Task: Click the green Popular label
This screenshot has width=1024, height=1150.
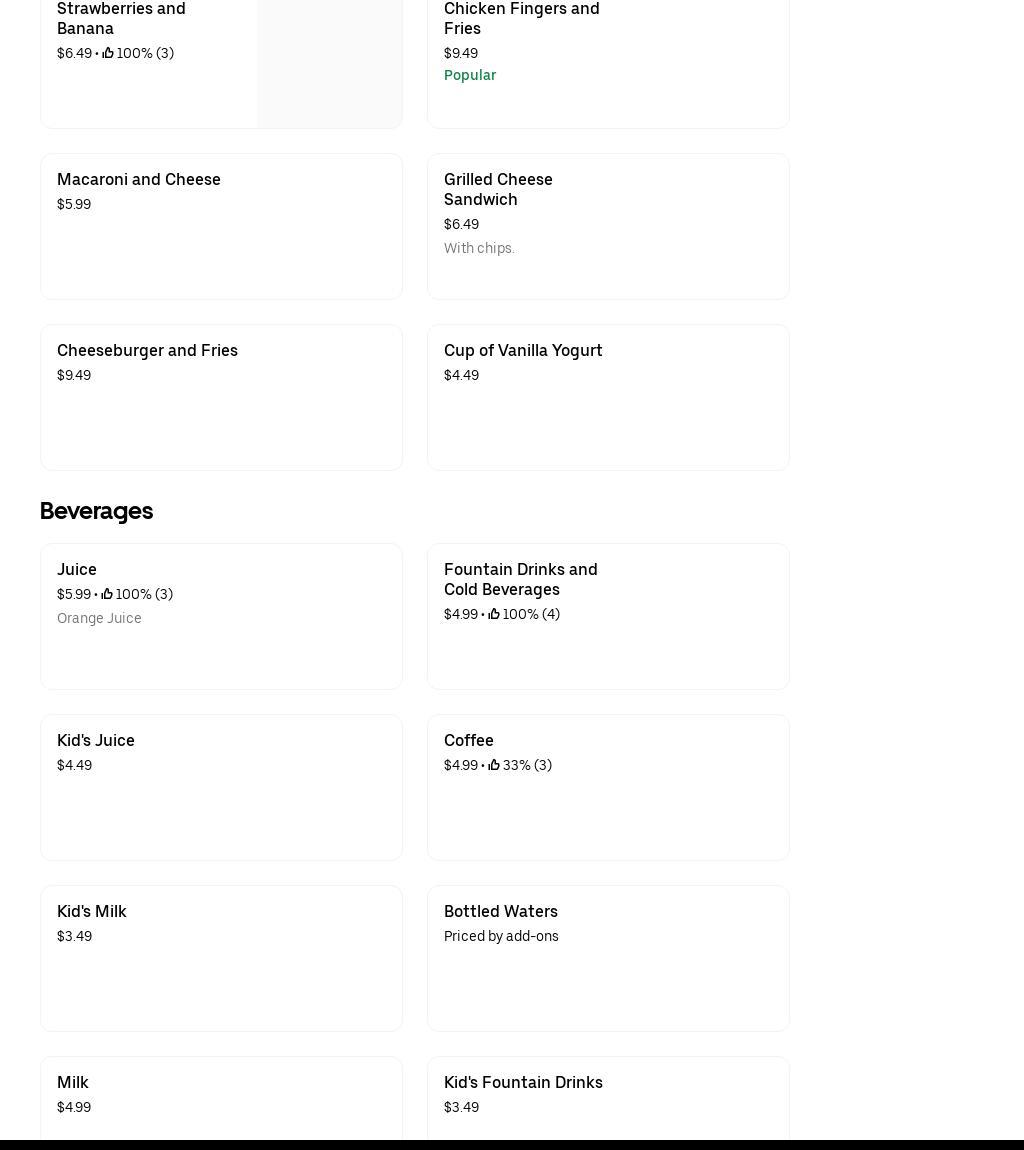Action: point(470,76)
